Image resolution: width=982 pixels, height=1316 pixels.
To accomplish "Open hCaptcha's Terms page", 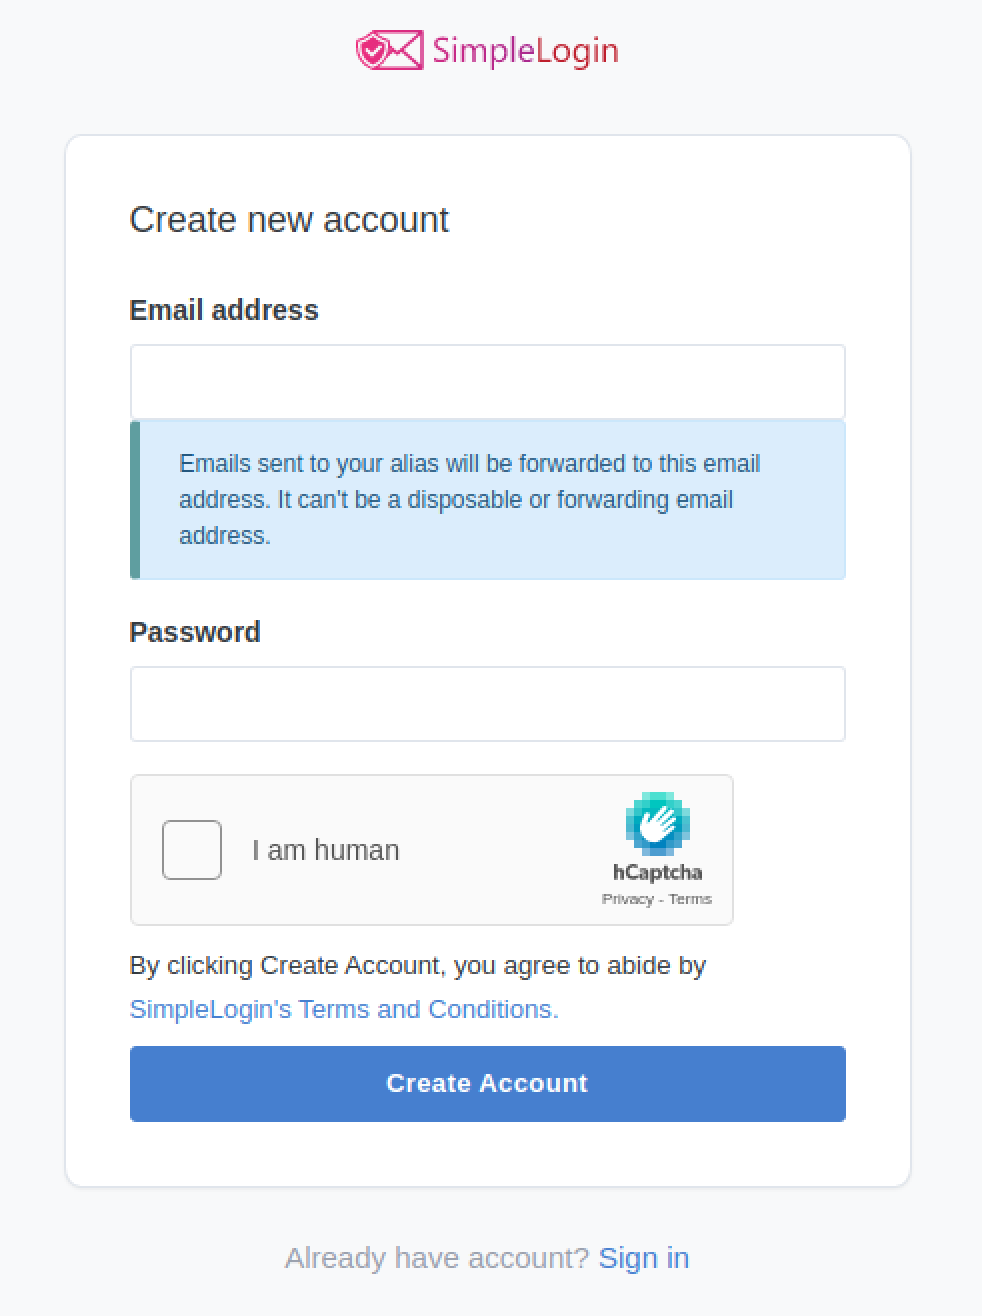I will coord(690,898).
